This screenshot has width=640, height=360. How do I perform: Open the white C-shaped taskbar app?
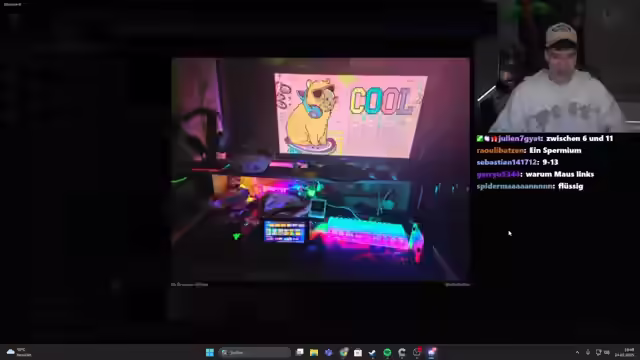[x=402, y=352]
